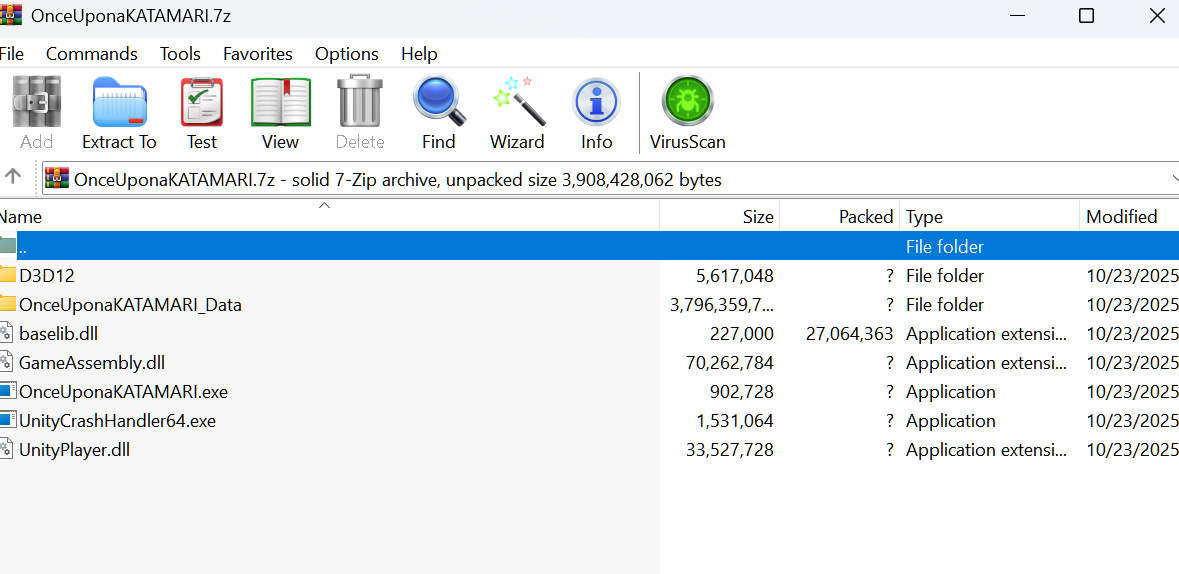Run VirusScan green bug icon
Viewport: 1179px width, 574px height.
687,101
